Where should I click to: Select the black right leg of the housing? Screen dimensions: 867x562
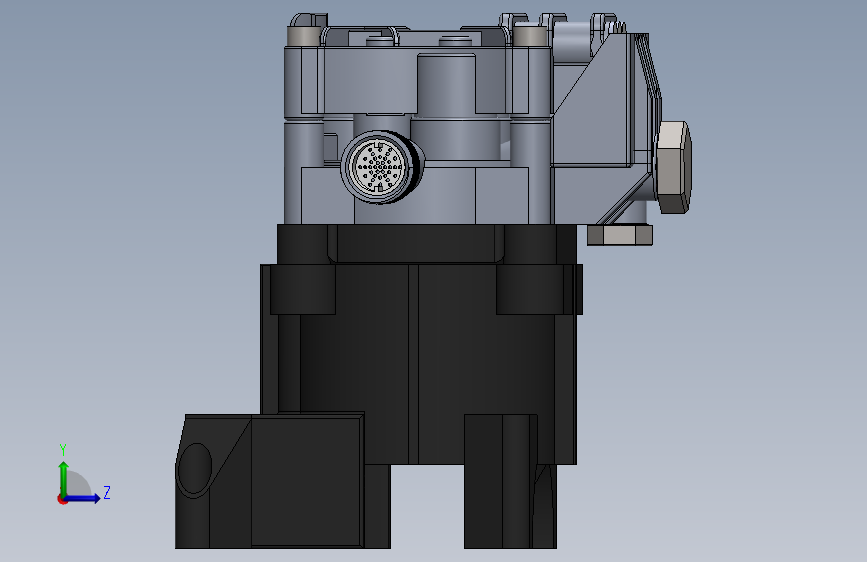point(510,481)
